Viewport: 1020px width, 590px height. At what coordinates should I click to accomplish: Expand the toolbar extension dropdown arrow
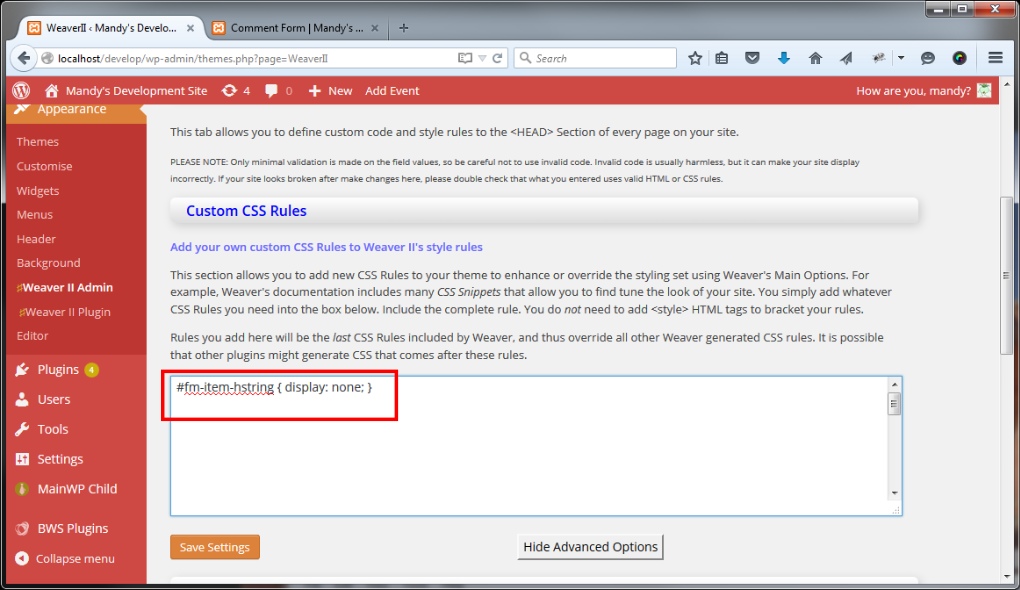(x=901, y=58)
